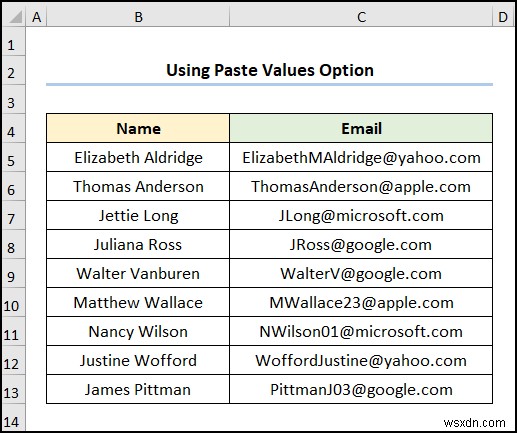The width and height of the screenshot is (517, 433).
Task: Select the James Pittman cell
Action: point(138,389)
